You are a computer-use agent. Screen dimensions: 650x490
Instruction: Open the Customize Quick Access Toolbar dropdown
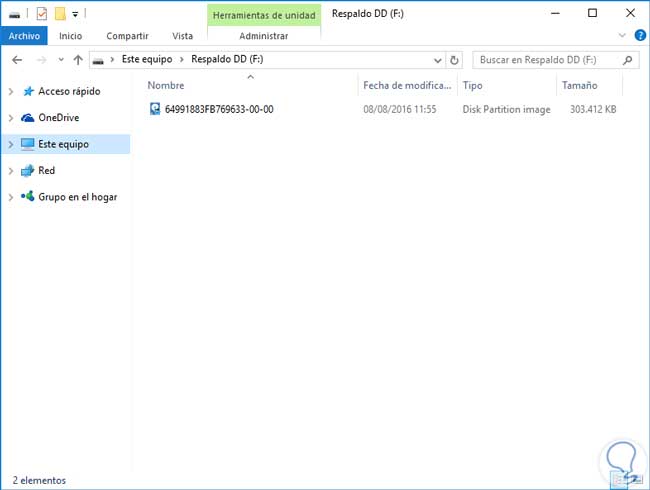click(75, 15)
